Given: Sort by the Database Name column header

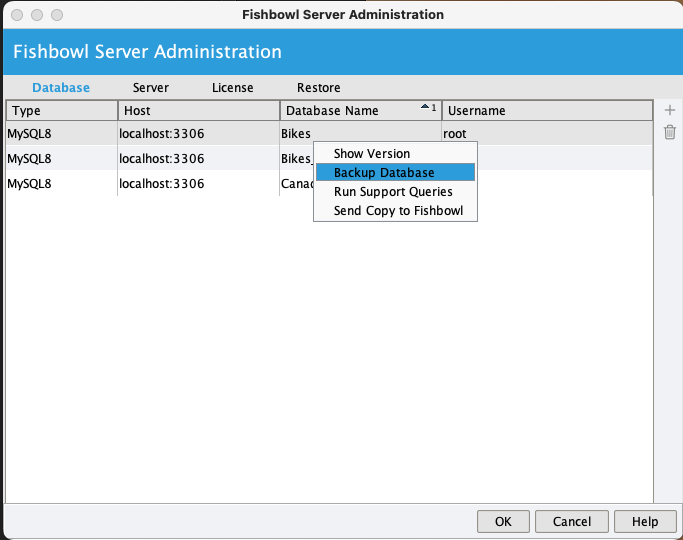Looking at the screenshot, I should point(361,111).
